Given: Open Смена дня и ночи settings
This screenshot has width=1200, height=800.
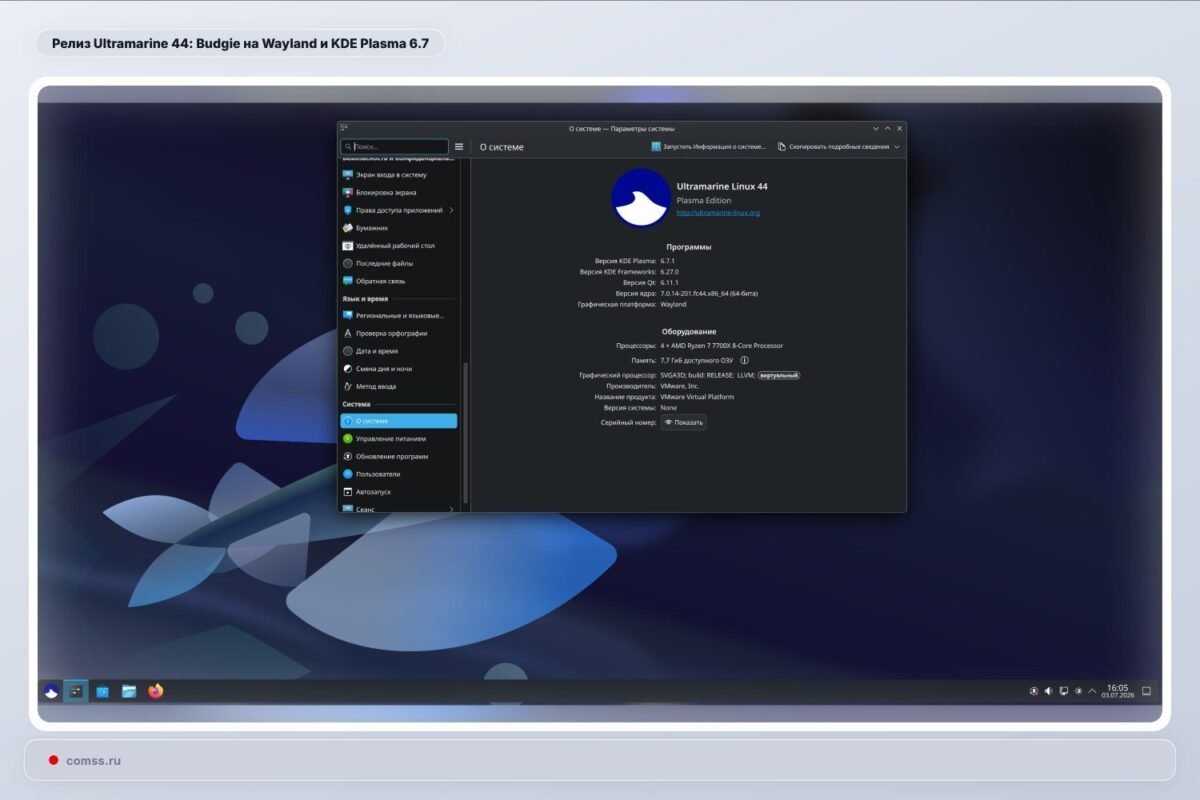Looking at the screenshot, I should [x=399, y=368].
